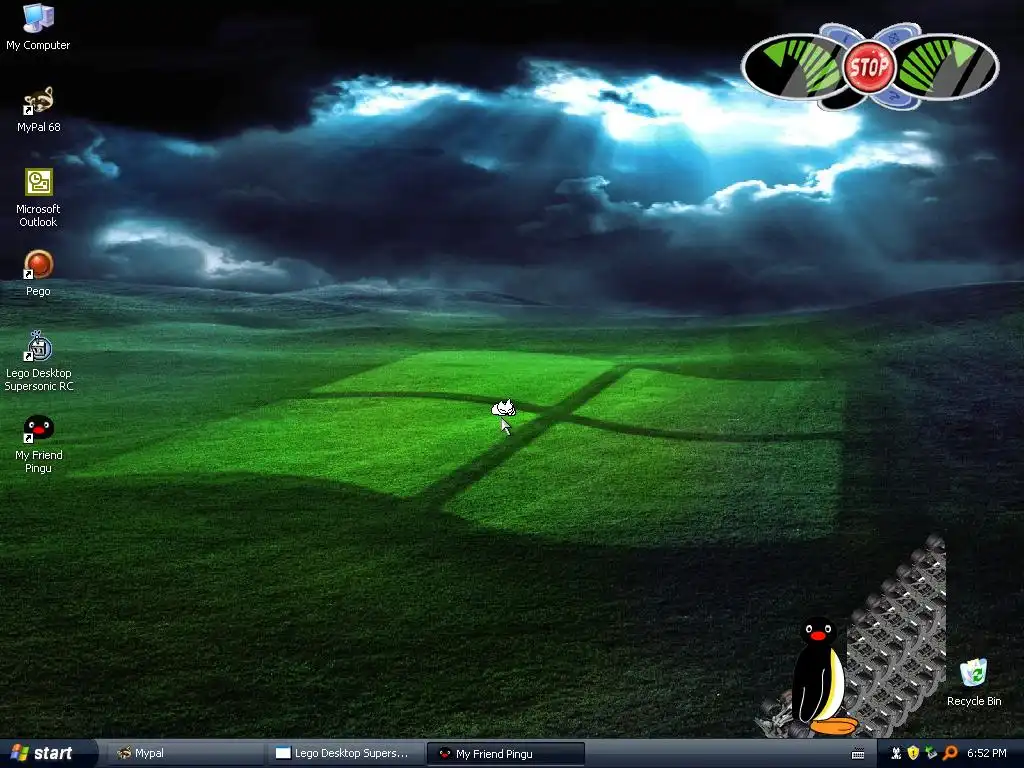This screenshot has width=1024, height=768.
Task: Switch to My Friend Pingu taskbar button
Action: (x=505, y=754)
